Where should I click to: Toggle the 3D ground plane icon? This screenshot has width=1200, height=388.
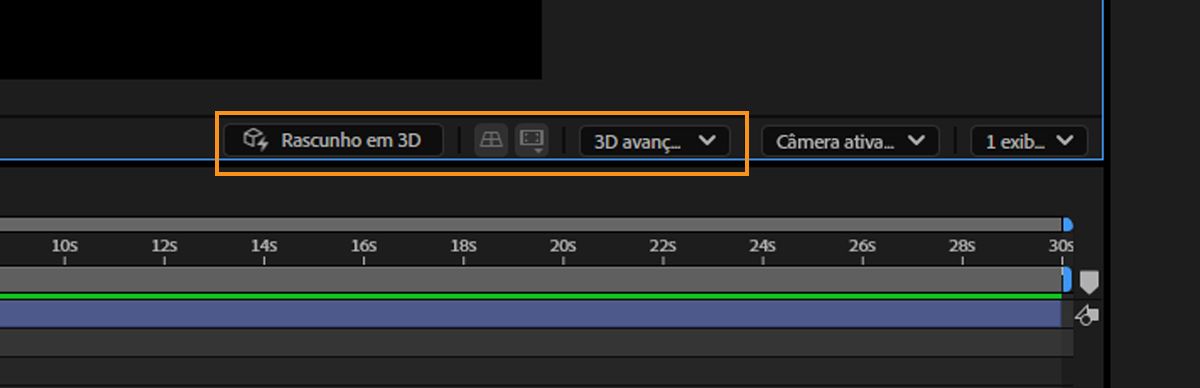pyautogui.click(x=491, y=140)
